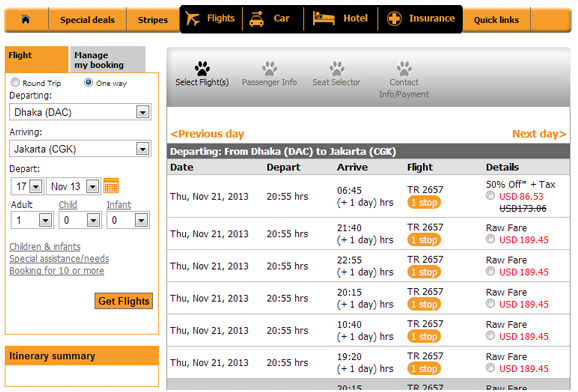Choose the Raw Fare for 22:55 arrival
The height and width of the screenshot is (392, 578).
click(490, 271)
